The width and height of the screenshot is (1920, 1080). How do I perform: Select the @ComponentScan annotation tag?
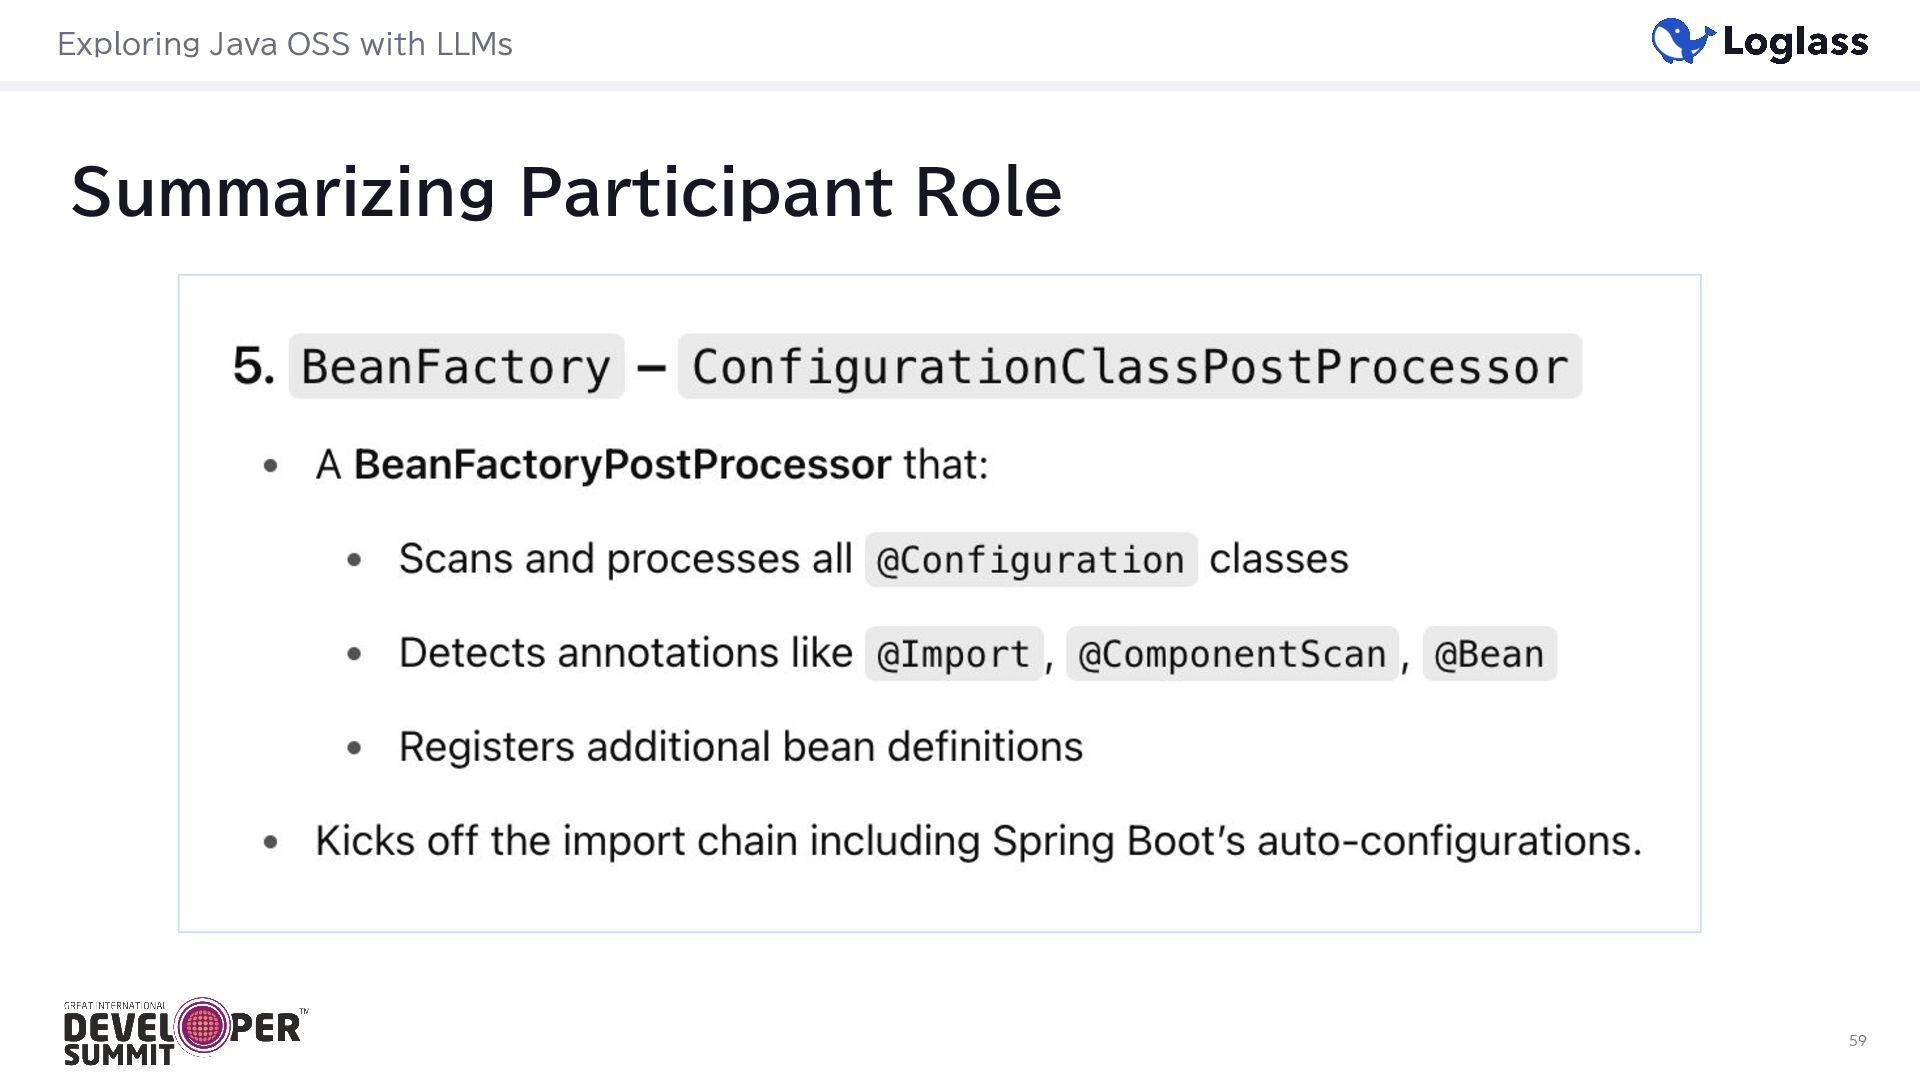(1232, 654)
